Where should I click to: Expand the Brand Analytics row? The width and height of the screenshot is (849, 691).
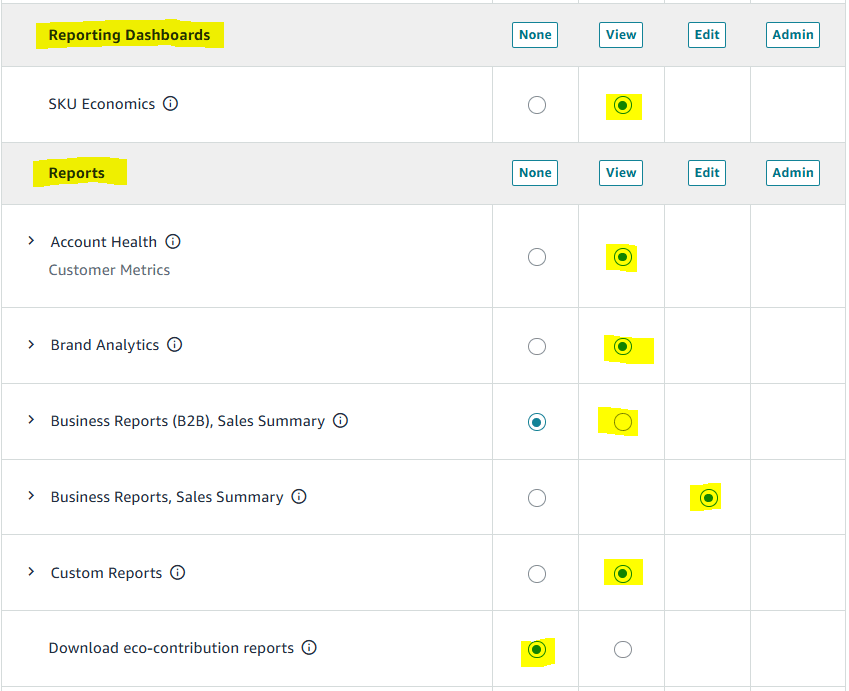(31, 344)
